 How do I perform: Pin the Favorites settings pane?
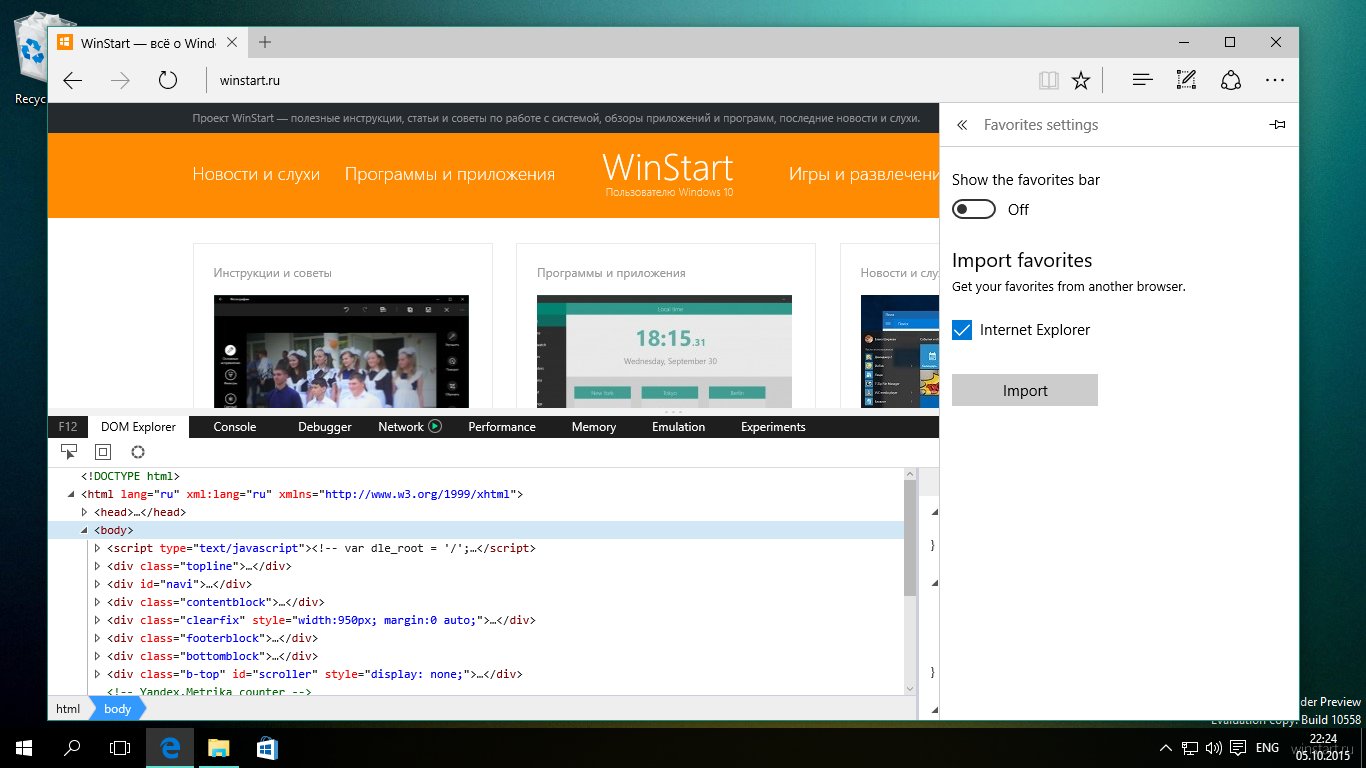point(1277,125)
